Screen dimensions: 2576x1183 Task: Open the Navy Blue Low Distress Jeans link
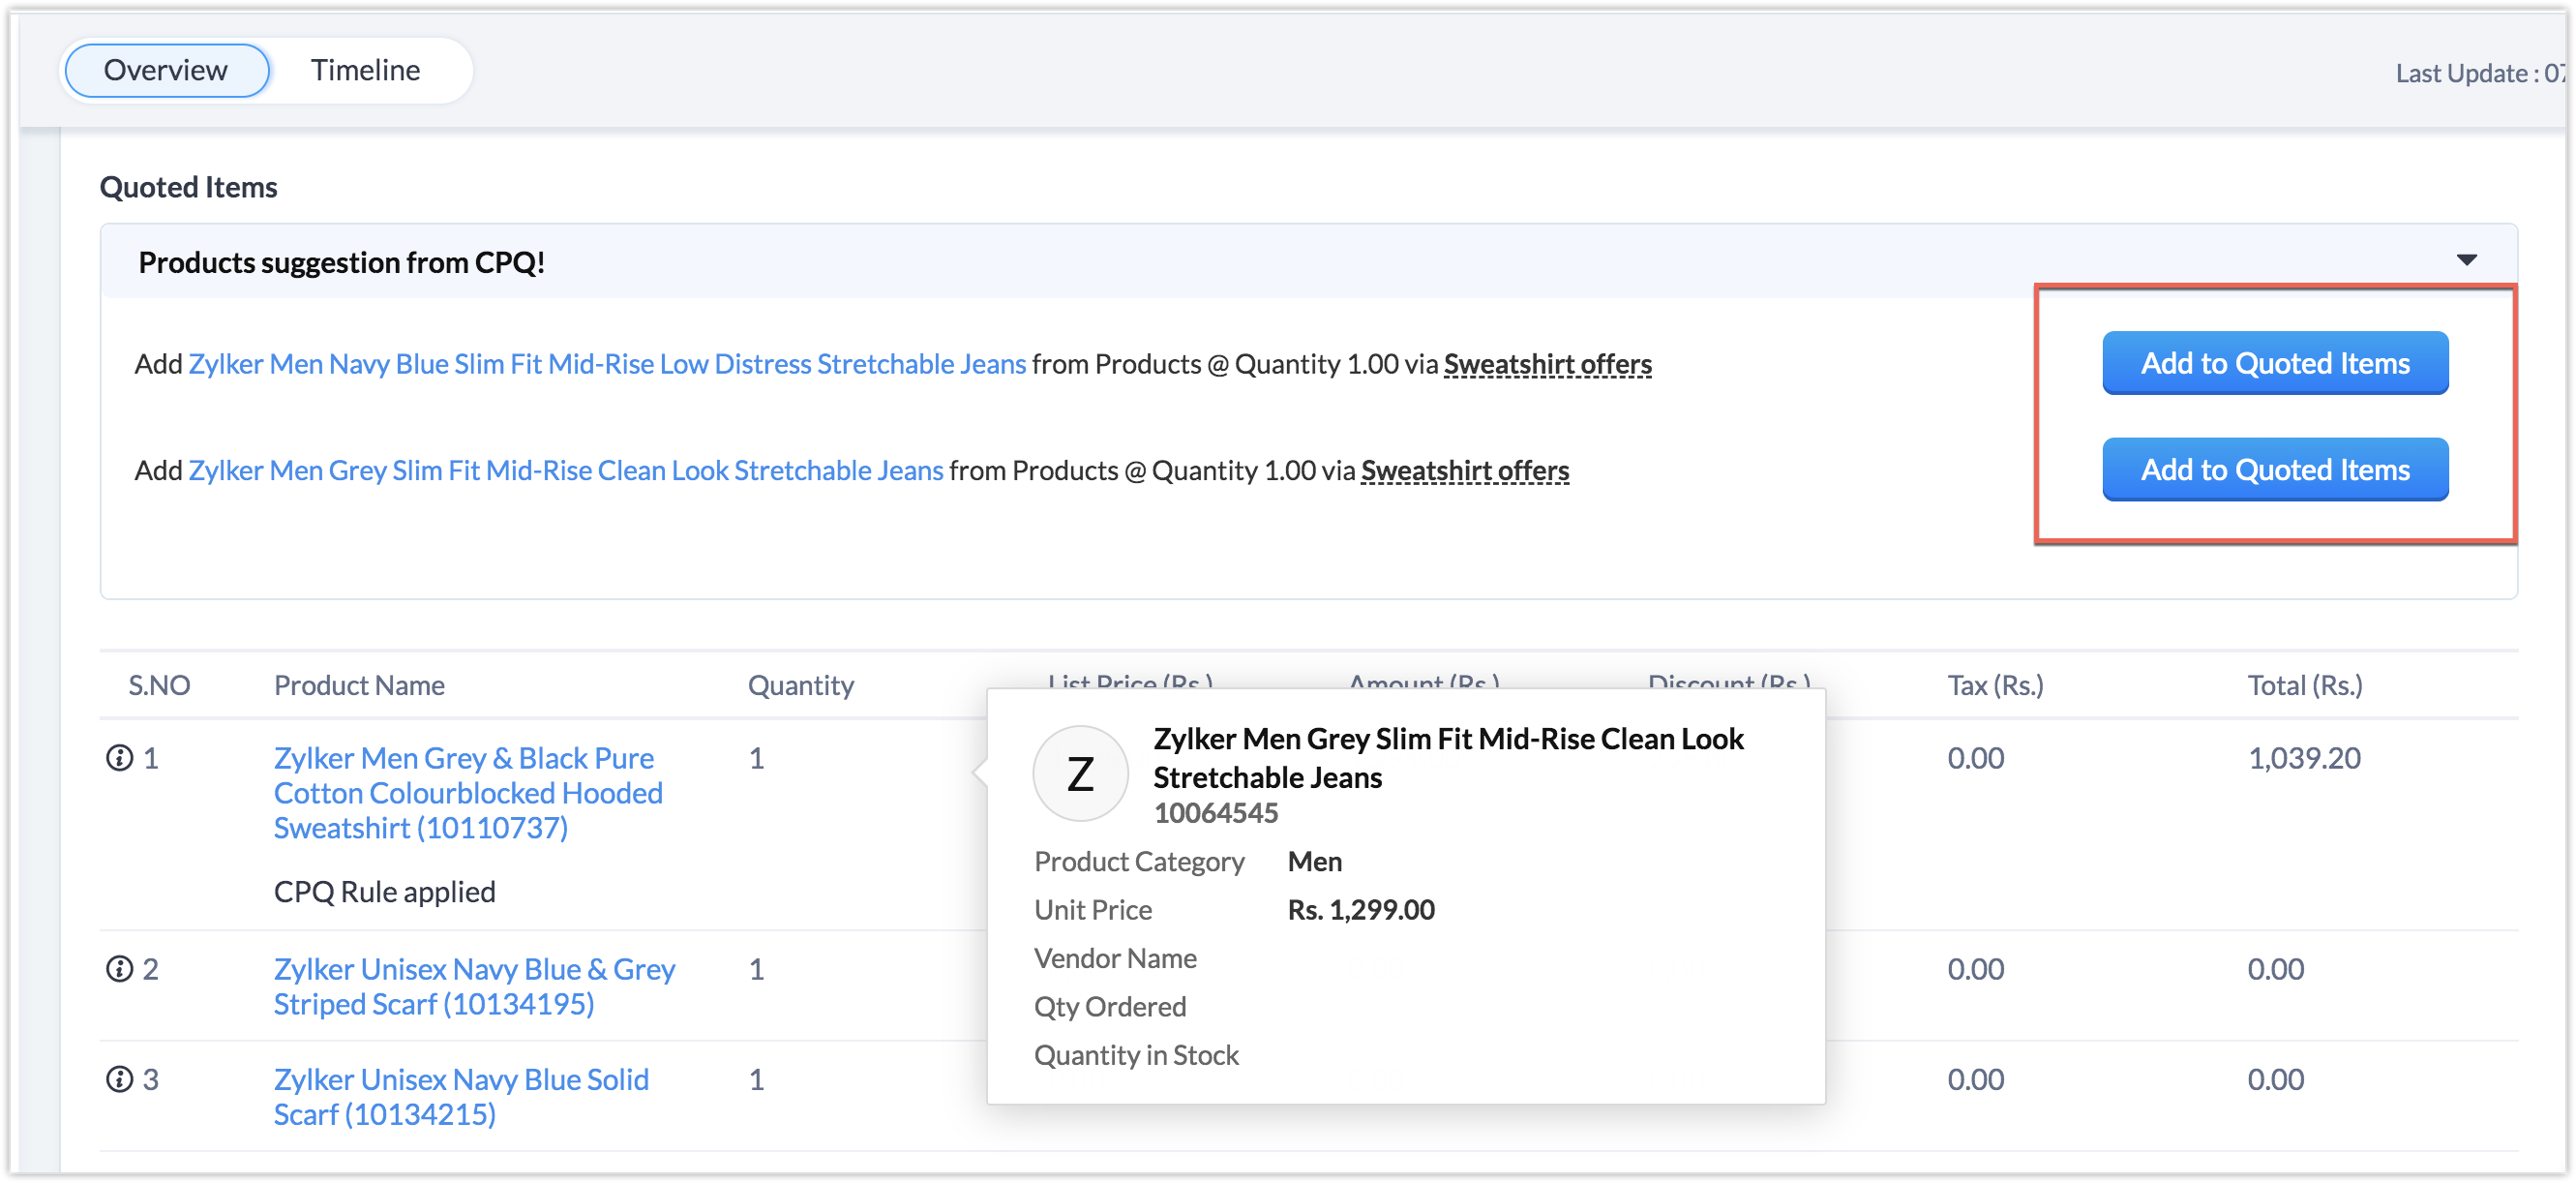(x=607, y=364)
